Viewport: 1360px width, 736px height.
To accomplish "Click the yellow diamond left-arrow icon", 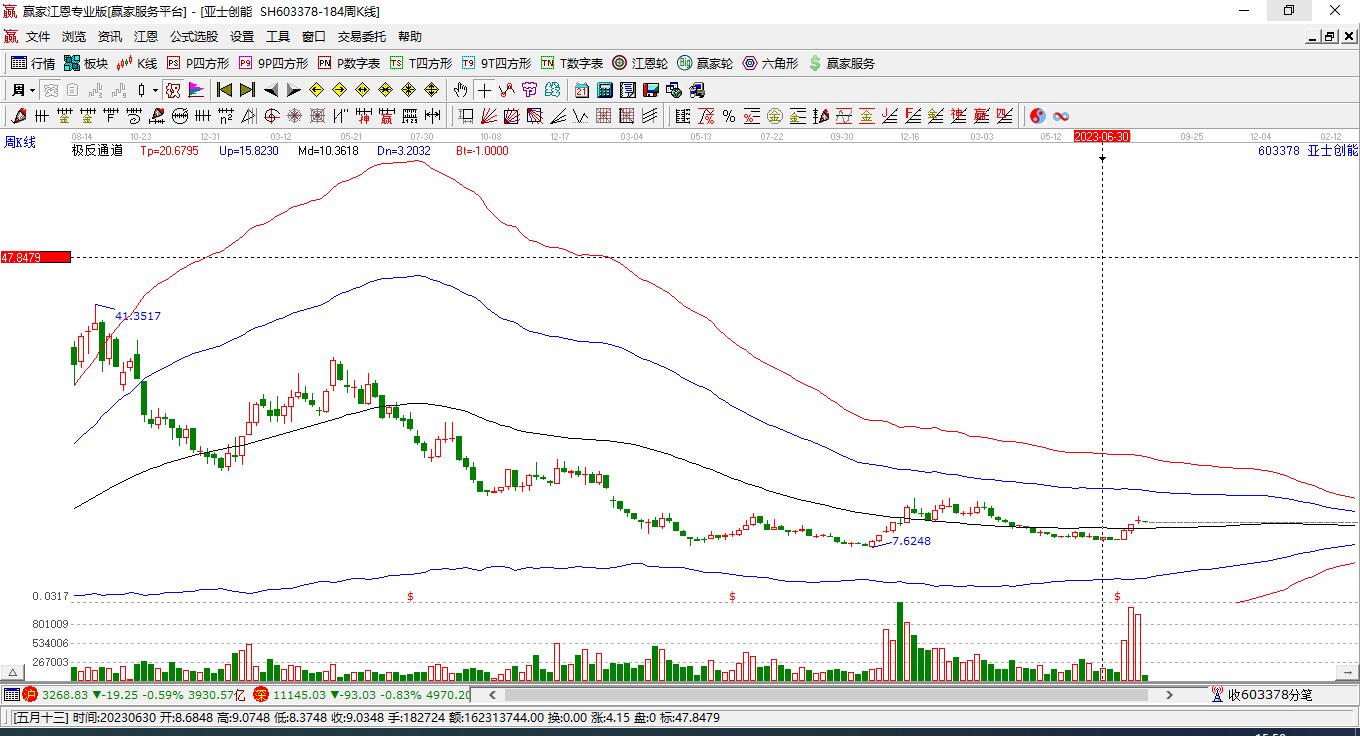I will (317, 90).
